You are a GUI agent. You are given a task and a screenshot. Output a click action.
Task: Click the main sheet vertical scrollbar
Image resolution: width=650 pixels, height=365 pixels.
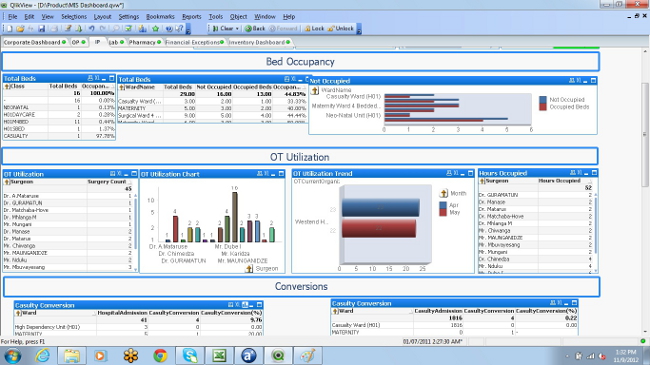click(645, 135)
